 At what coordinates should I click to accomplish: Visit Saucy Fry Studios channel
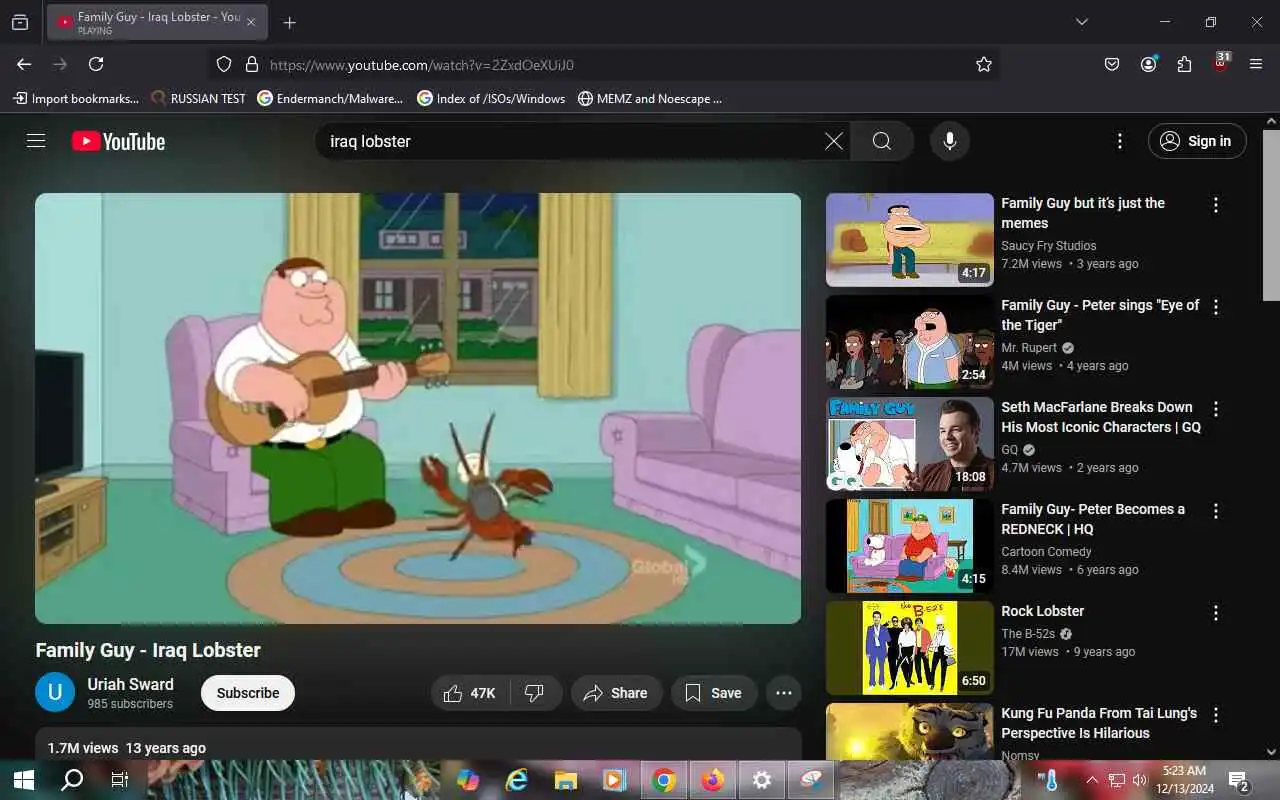[1048, 246]
